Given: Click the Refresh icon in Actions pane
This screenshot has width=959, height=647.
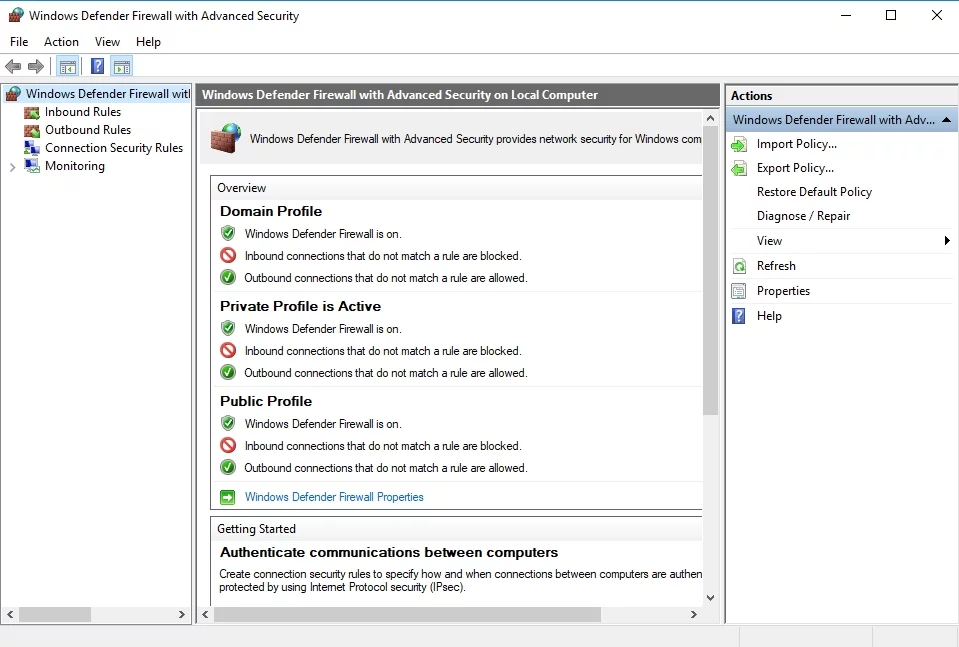Looking at the screenshot, I should (739, 266).
